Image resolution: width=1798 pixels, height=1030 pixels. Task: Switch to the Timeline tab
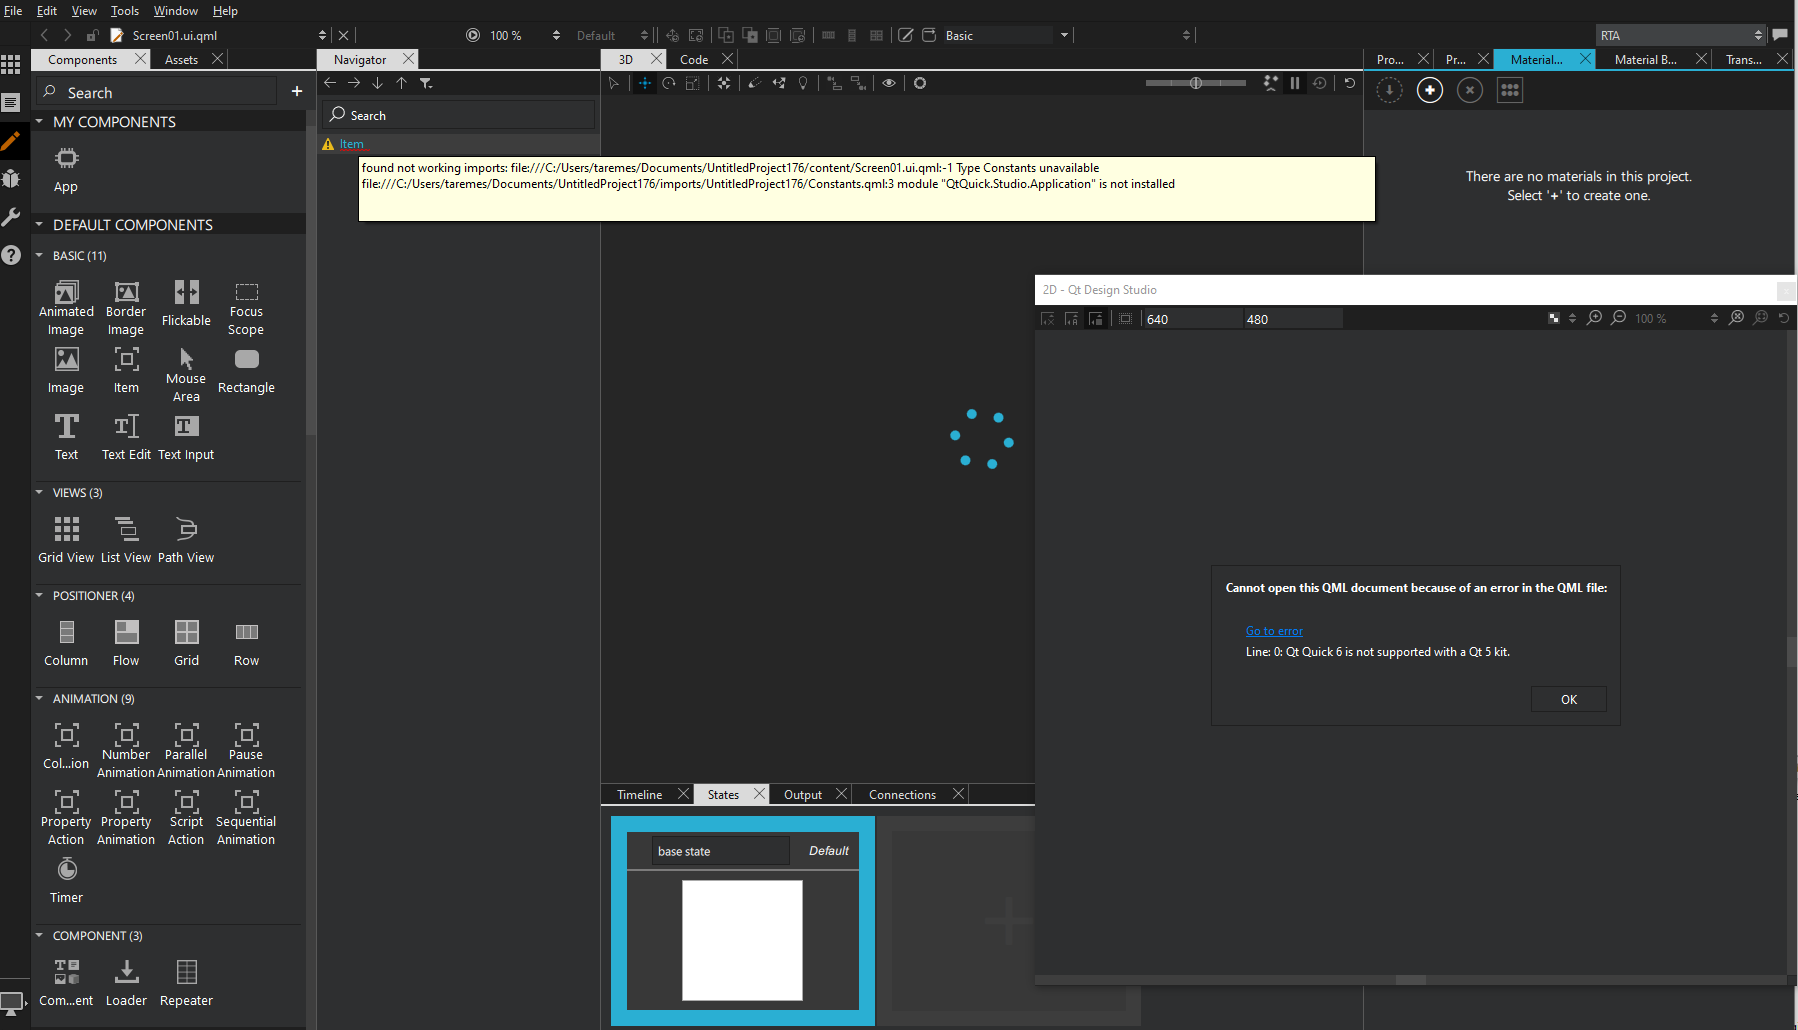tap(639, 794)
